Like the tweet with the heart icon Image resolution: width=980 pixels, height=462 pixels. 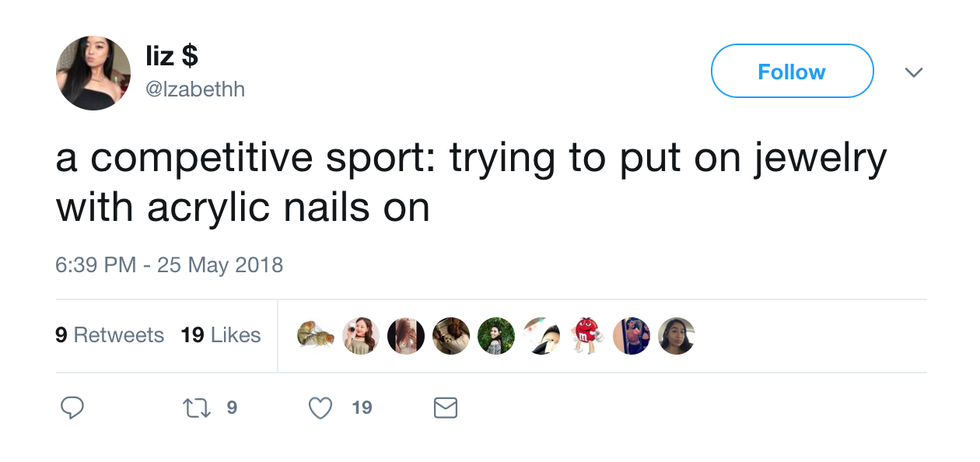point(320,408)
